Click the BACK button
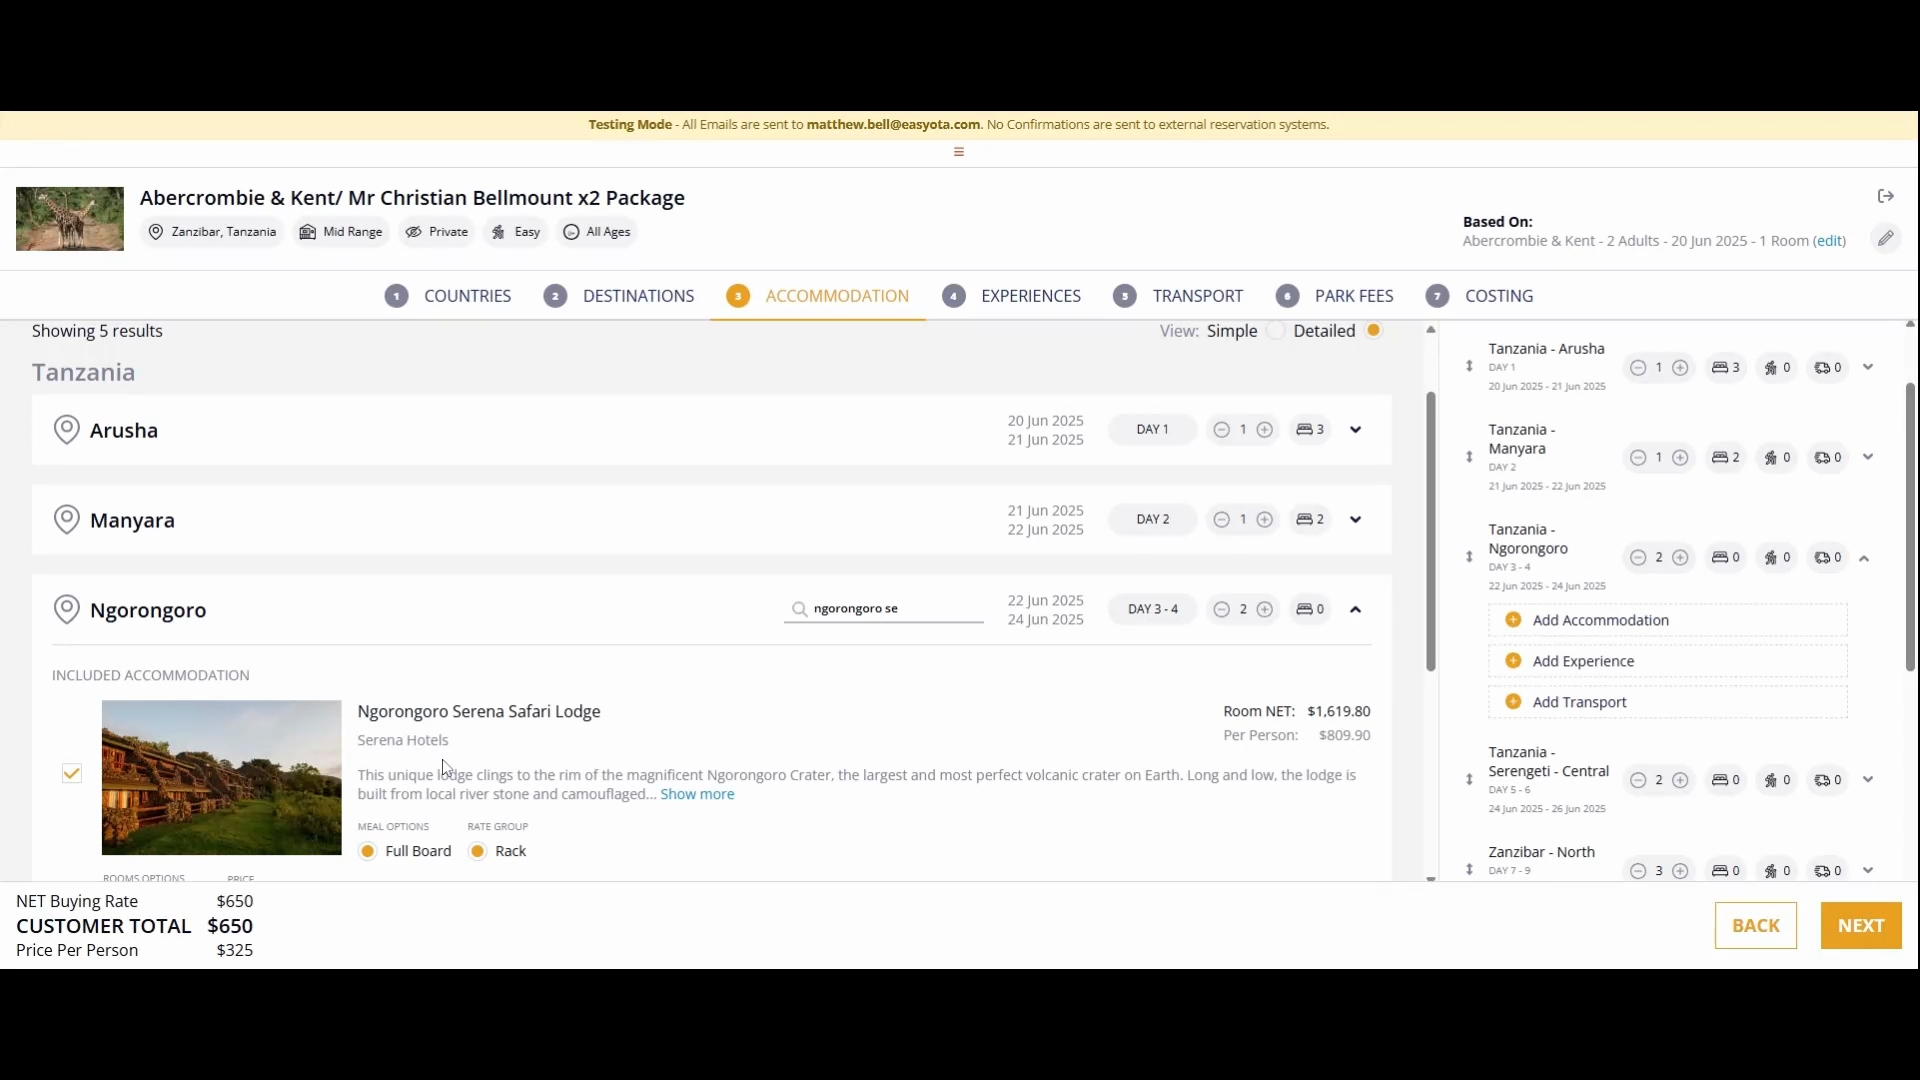This screenshot has height=1080, width=1920. [x=1756, y=926]
